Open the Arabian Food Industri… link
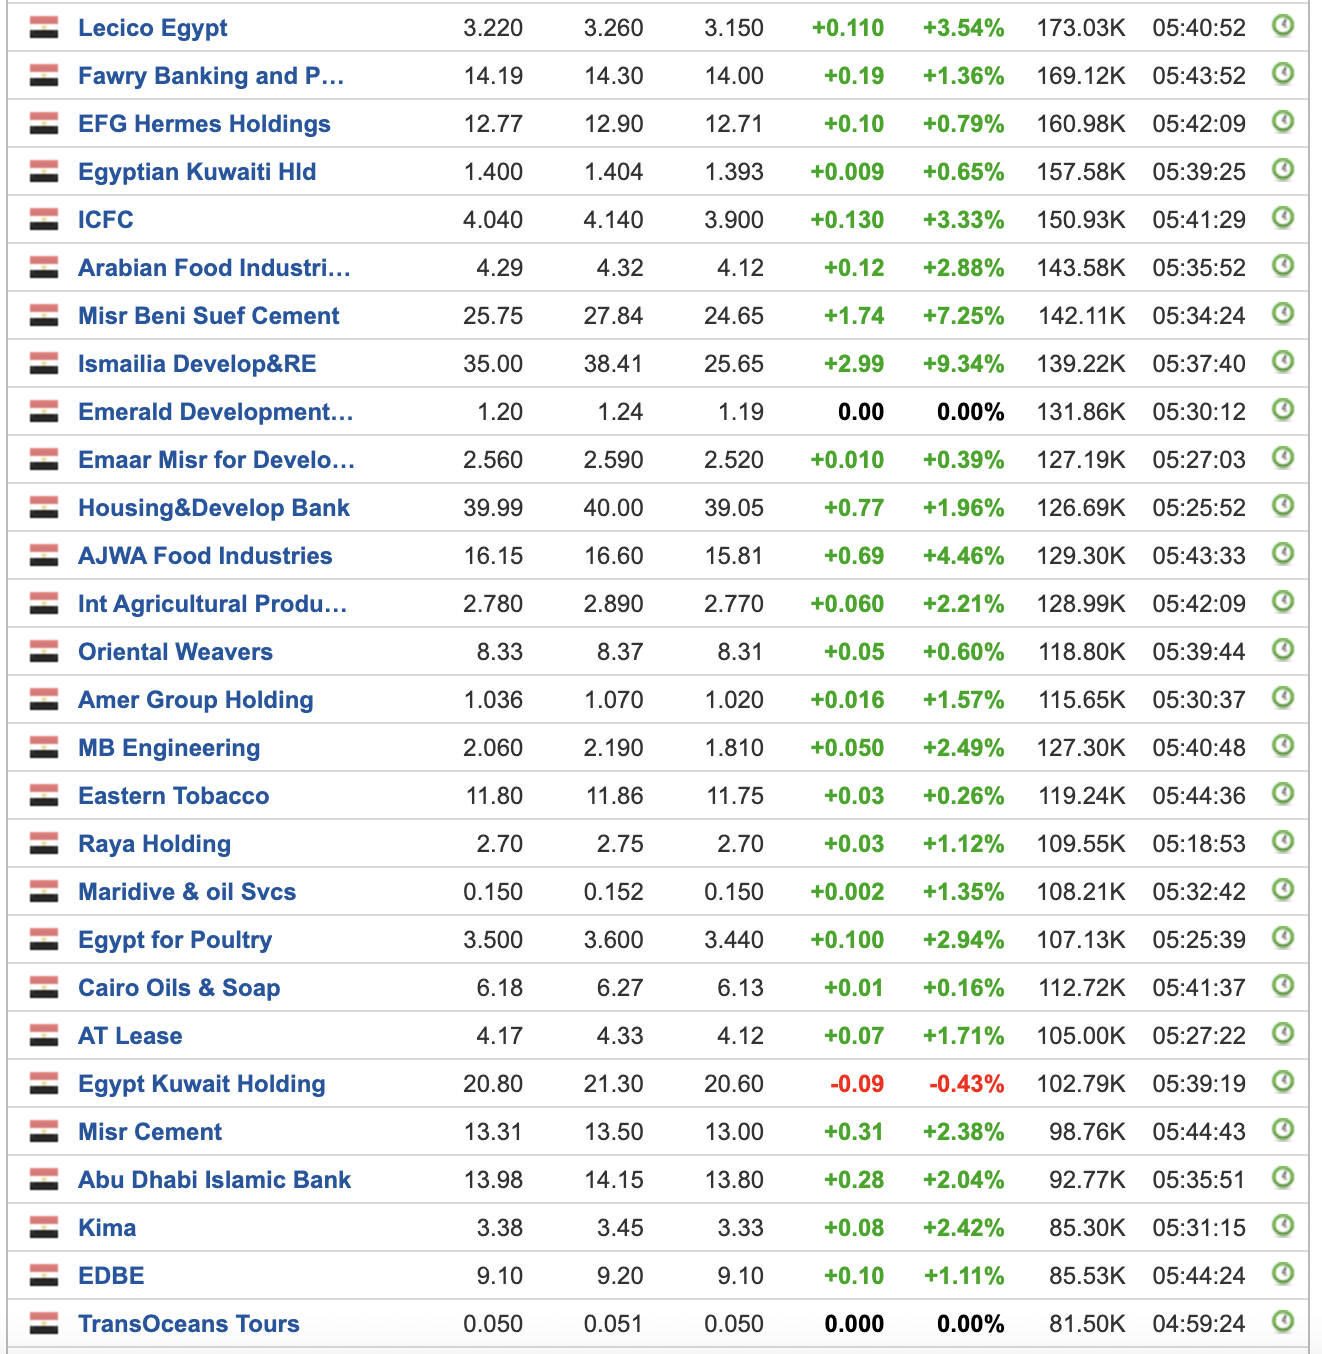 pyautogui.click(x=214, y=268)
